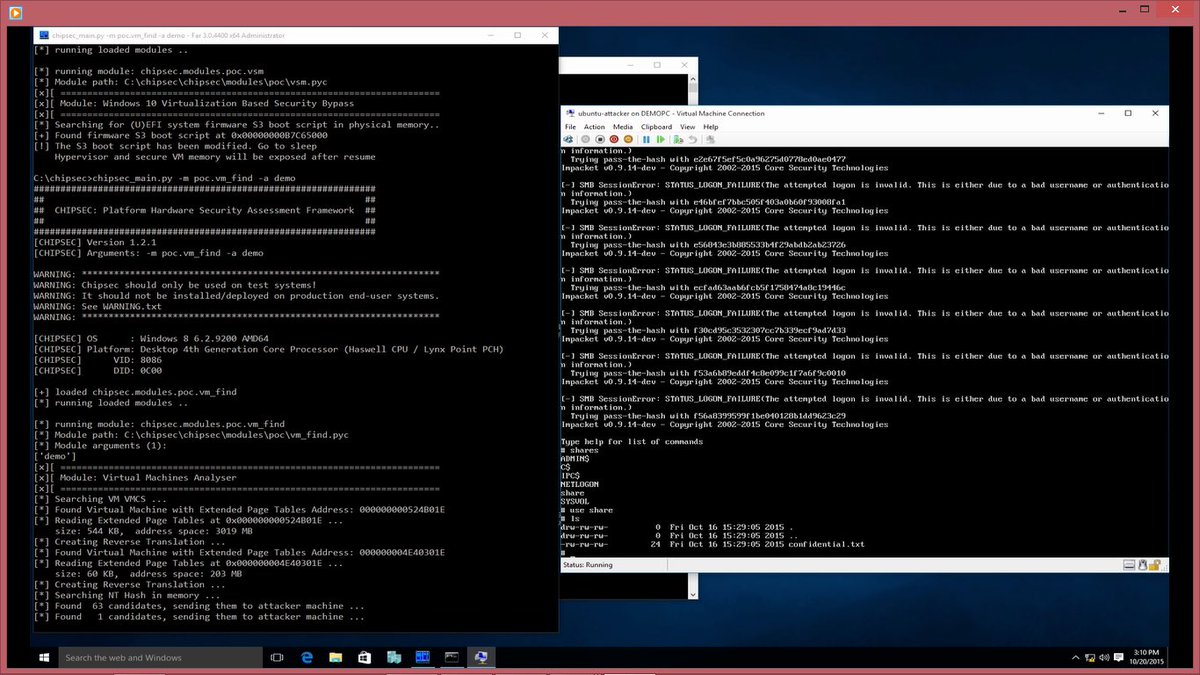Image resolution: width=1200 pixels, height=675 pixels.
Task: Open the Media menu
Action: (623, 127)
